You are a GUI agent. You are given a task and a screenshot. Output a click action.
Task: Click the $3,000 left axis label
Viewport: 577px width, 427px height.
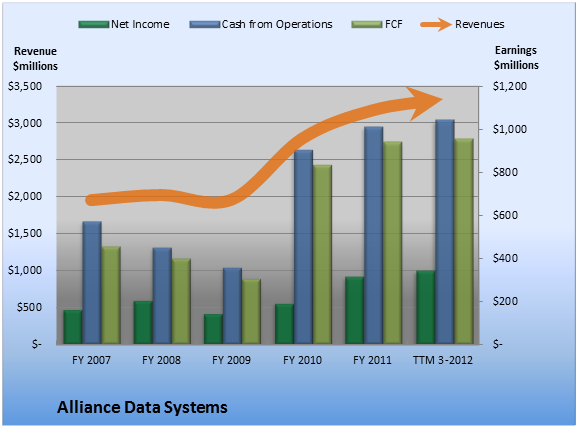[x=25, y=123]
